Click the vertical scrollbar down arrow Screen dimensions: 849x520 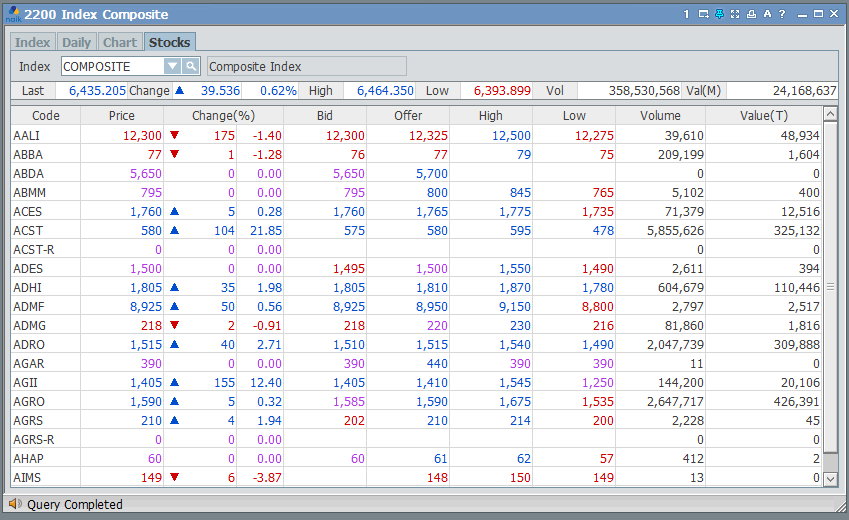829,480
